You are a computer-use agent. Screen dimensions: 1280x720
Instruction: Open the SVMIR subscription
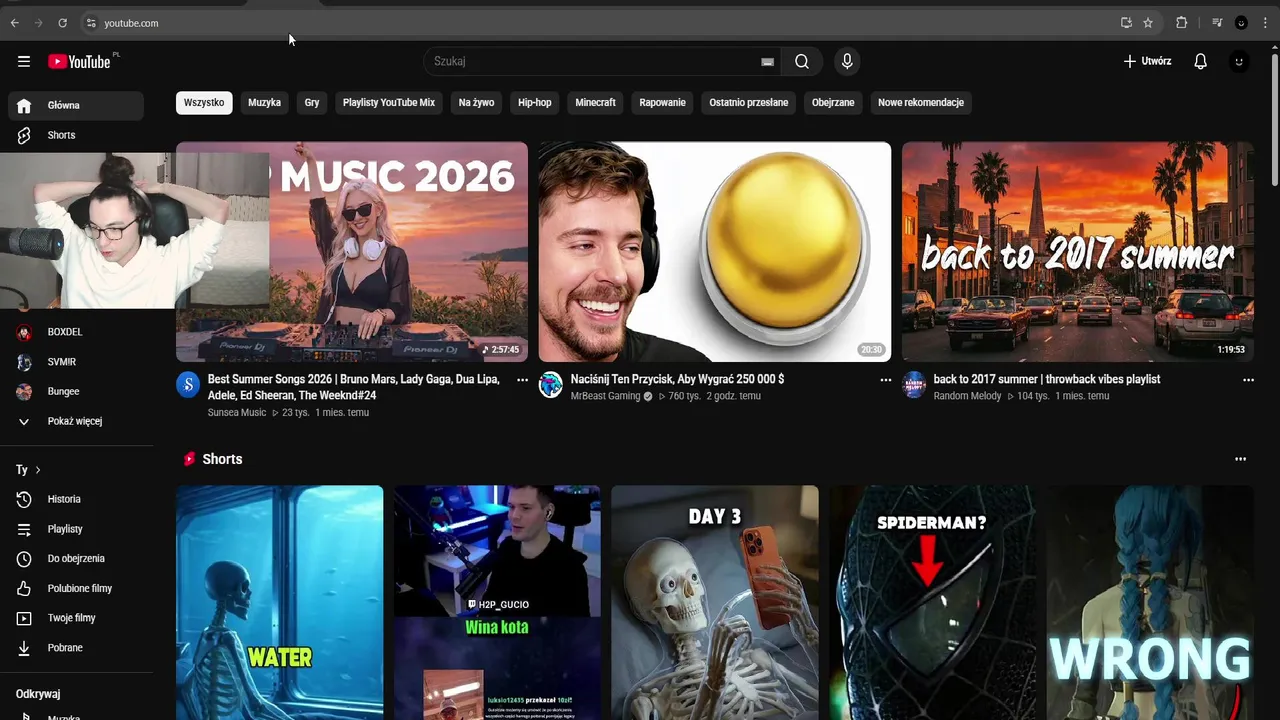click(76, 362)
